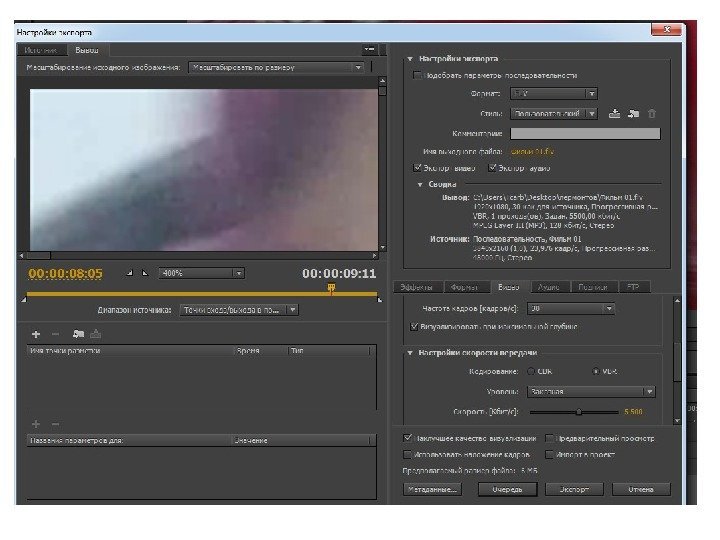Click the timeline out-point triangle handle

coord(379,300)
